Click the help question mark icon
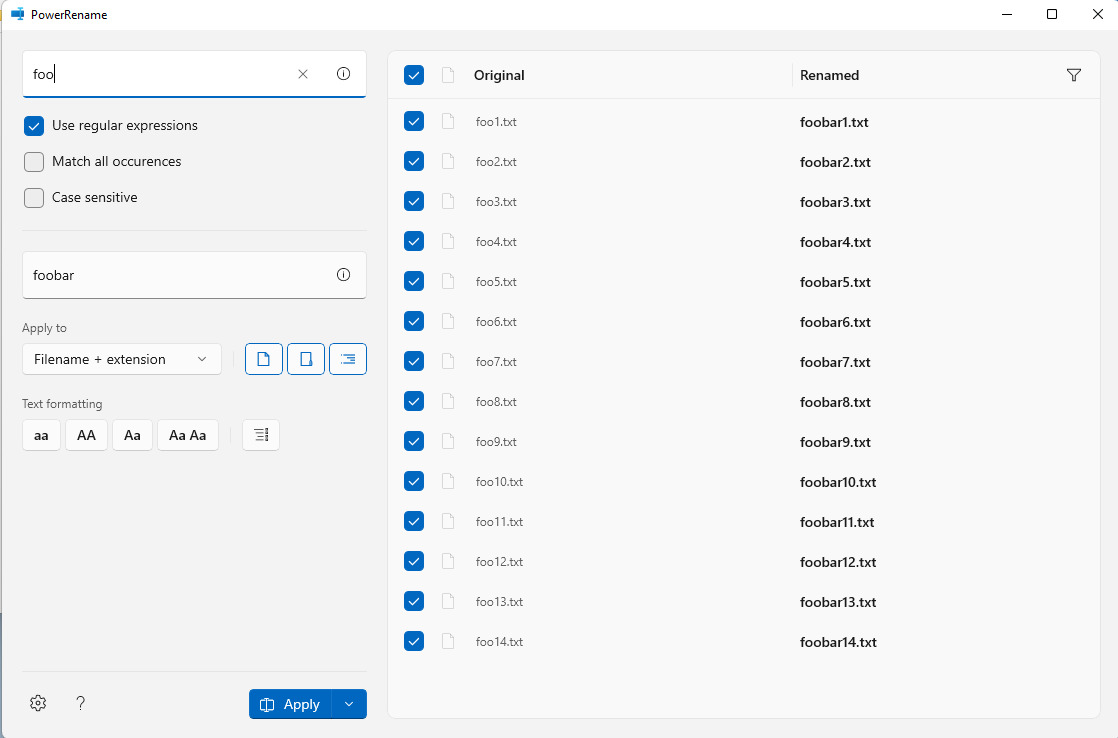This screenshot has width=1118, height=738. pyautogui.click(x=81, y=703)
